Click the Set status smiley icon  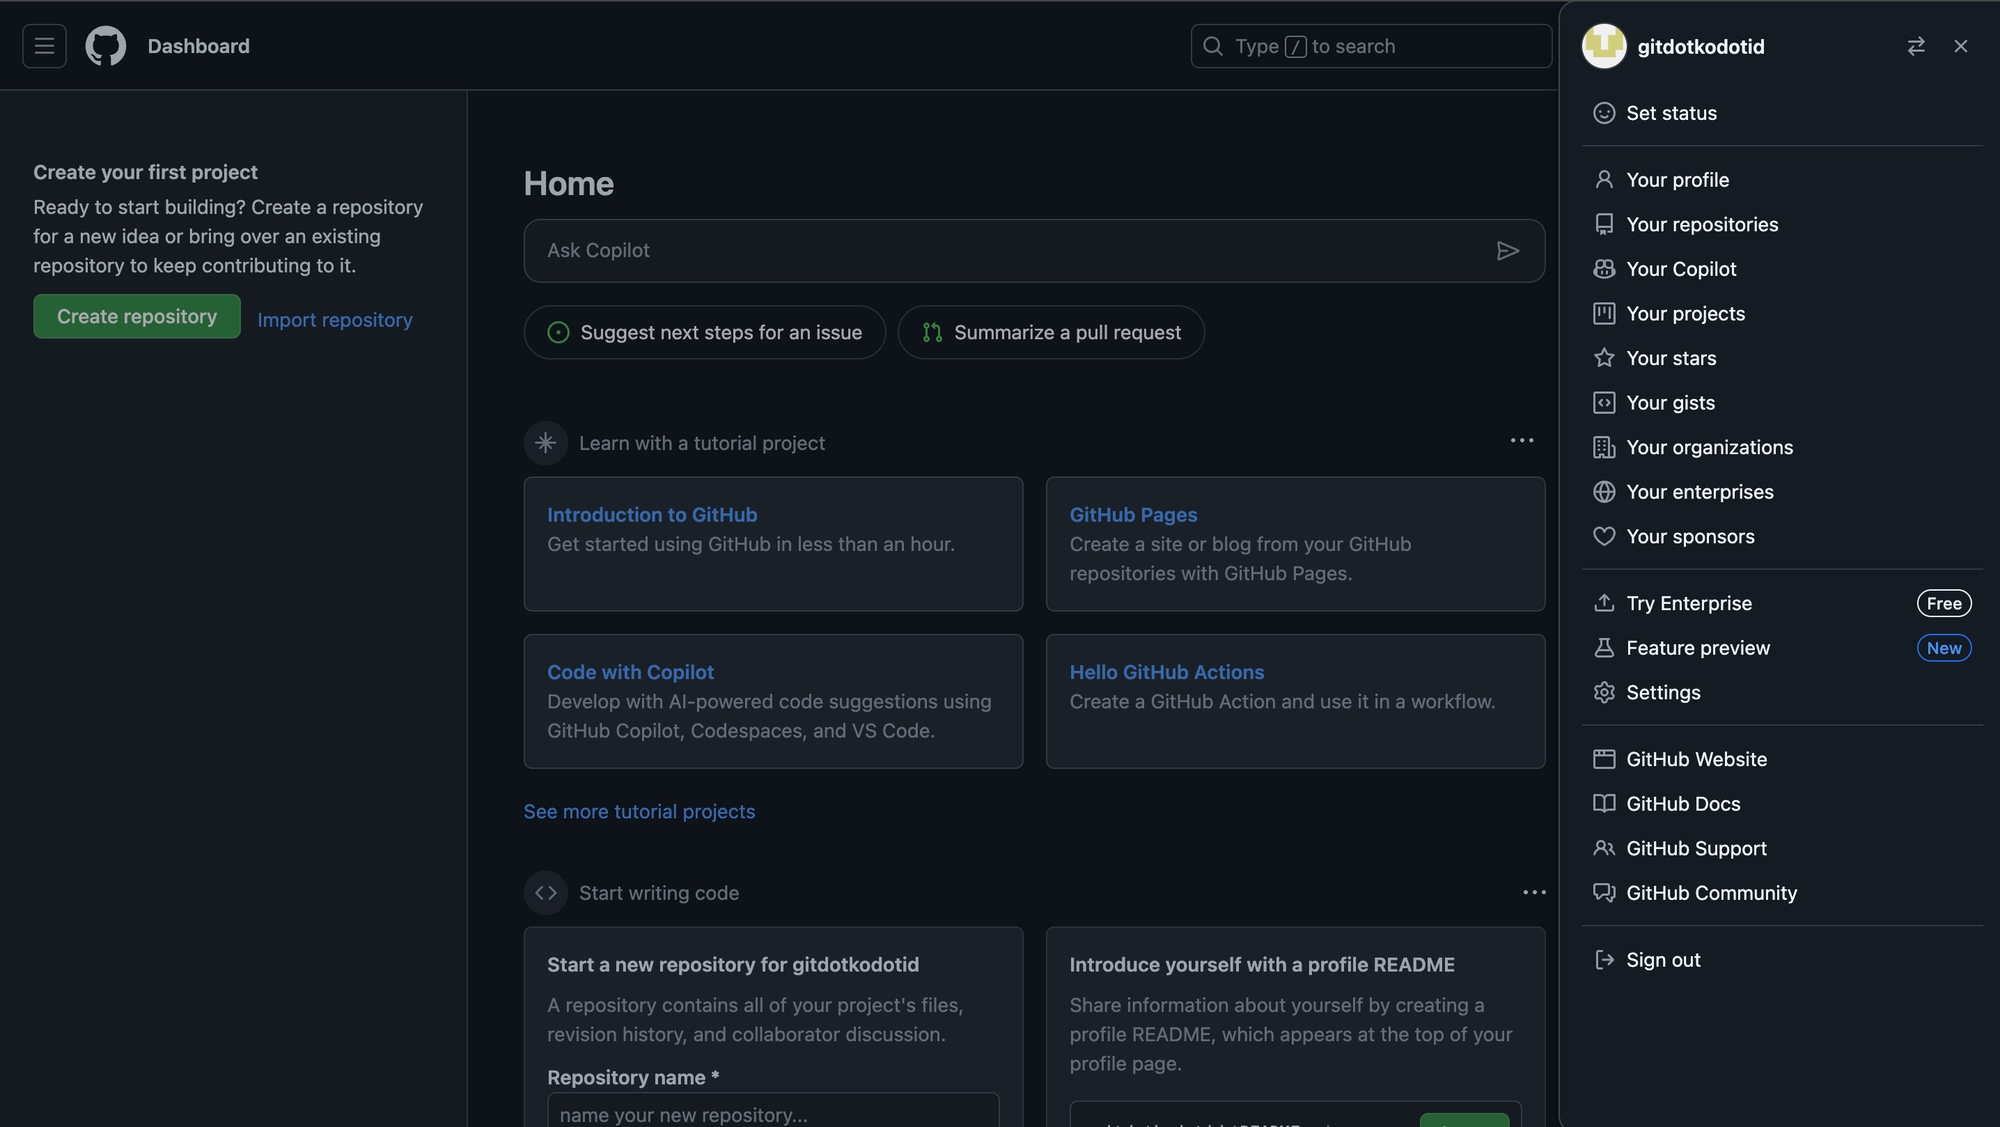[x=1604, y=113]
